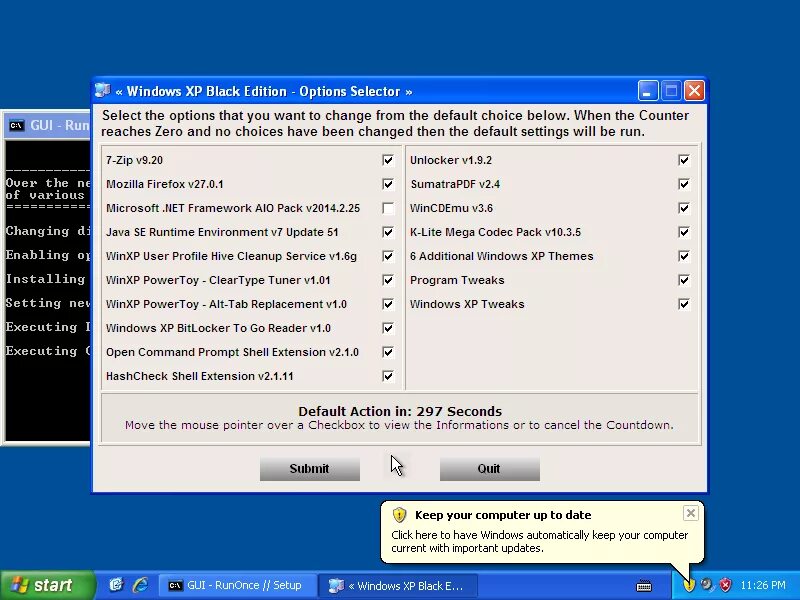Viewport: 800px width, 600px height.
Task: Enable Microsoft .NET Framework AIO Pack checkbox
Action: pos(388,208)
